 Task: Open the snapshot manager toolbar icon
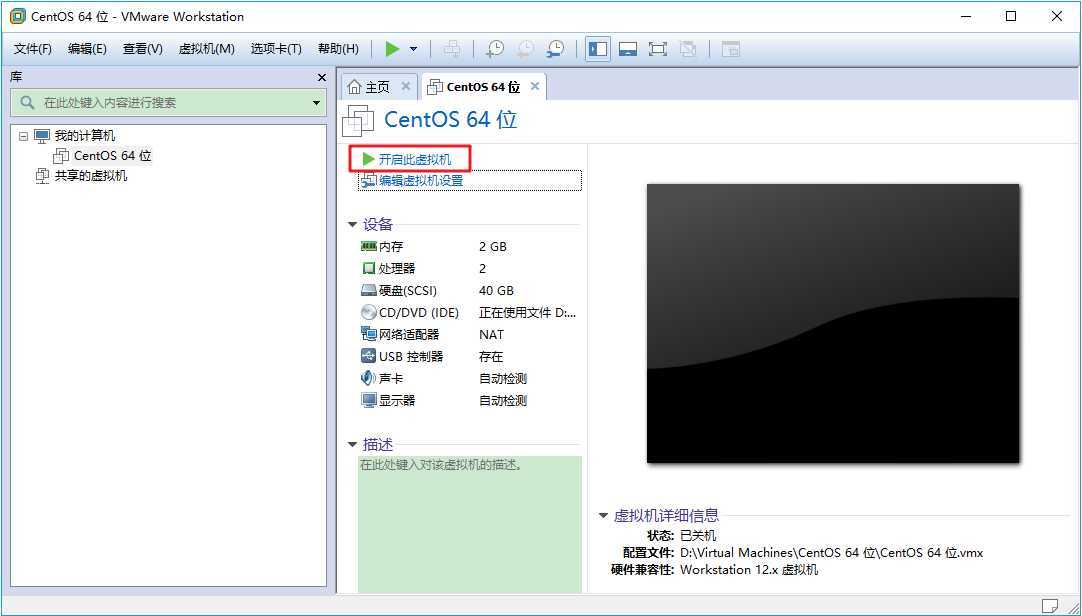point(555,49)
